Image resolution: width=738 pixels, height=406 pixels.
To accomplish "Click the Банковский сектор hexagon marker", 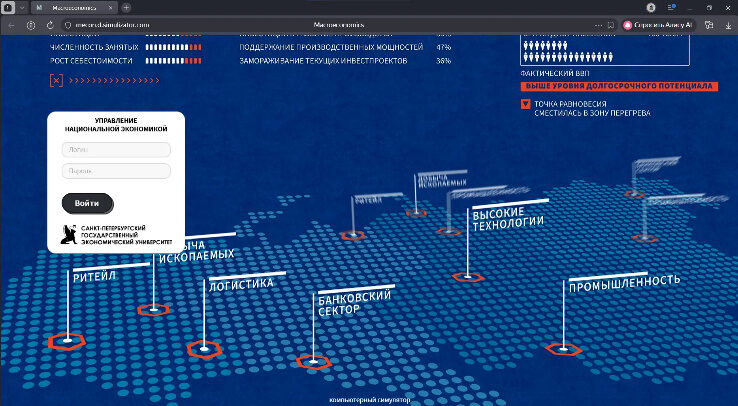I will tap(313, 362).
